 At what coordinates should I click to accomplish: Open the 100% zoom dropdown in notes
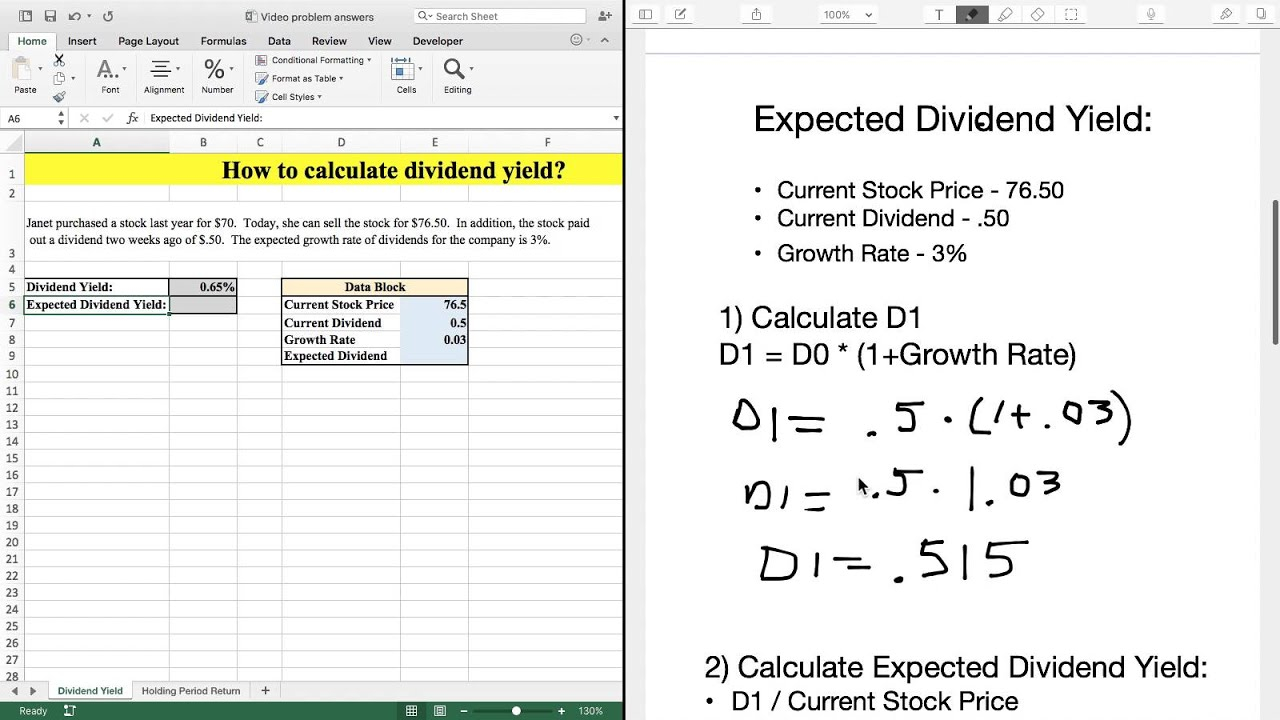(848, 15)
